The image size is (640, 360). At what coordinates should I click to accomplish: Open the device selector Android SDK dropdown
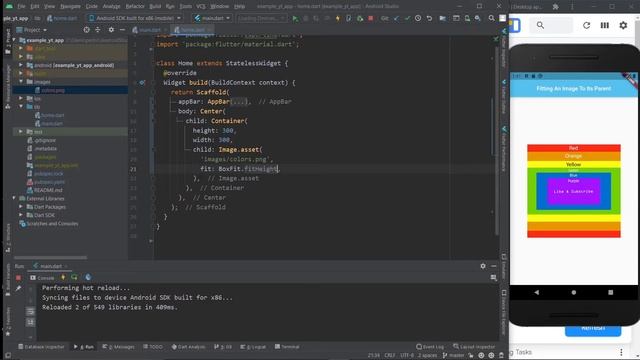tap(135, 18)
